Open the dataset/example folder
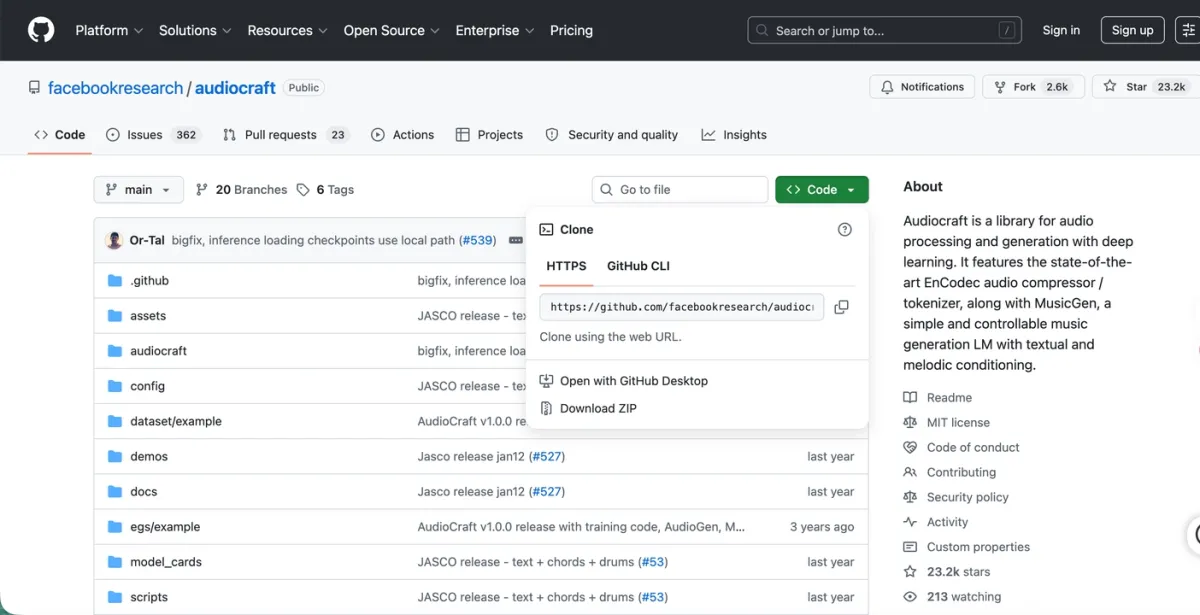1200x615 pixels. (x=176, y=421)
